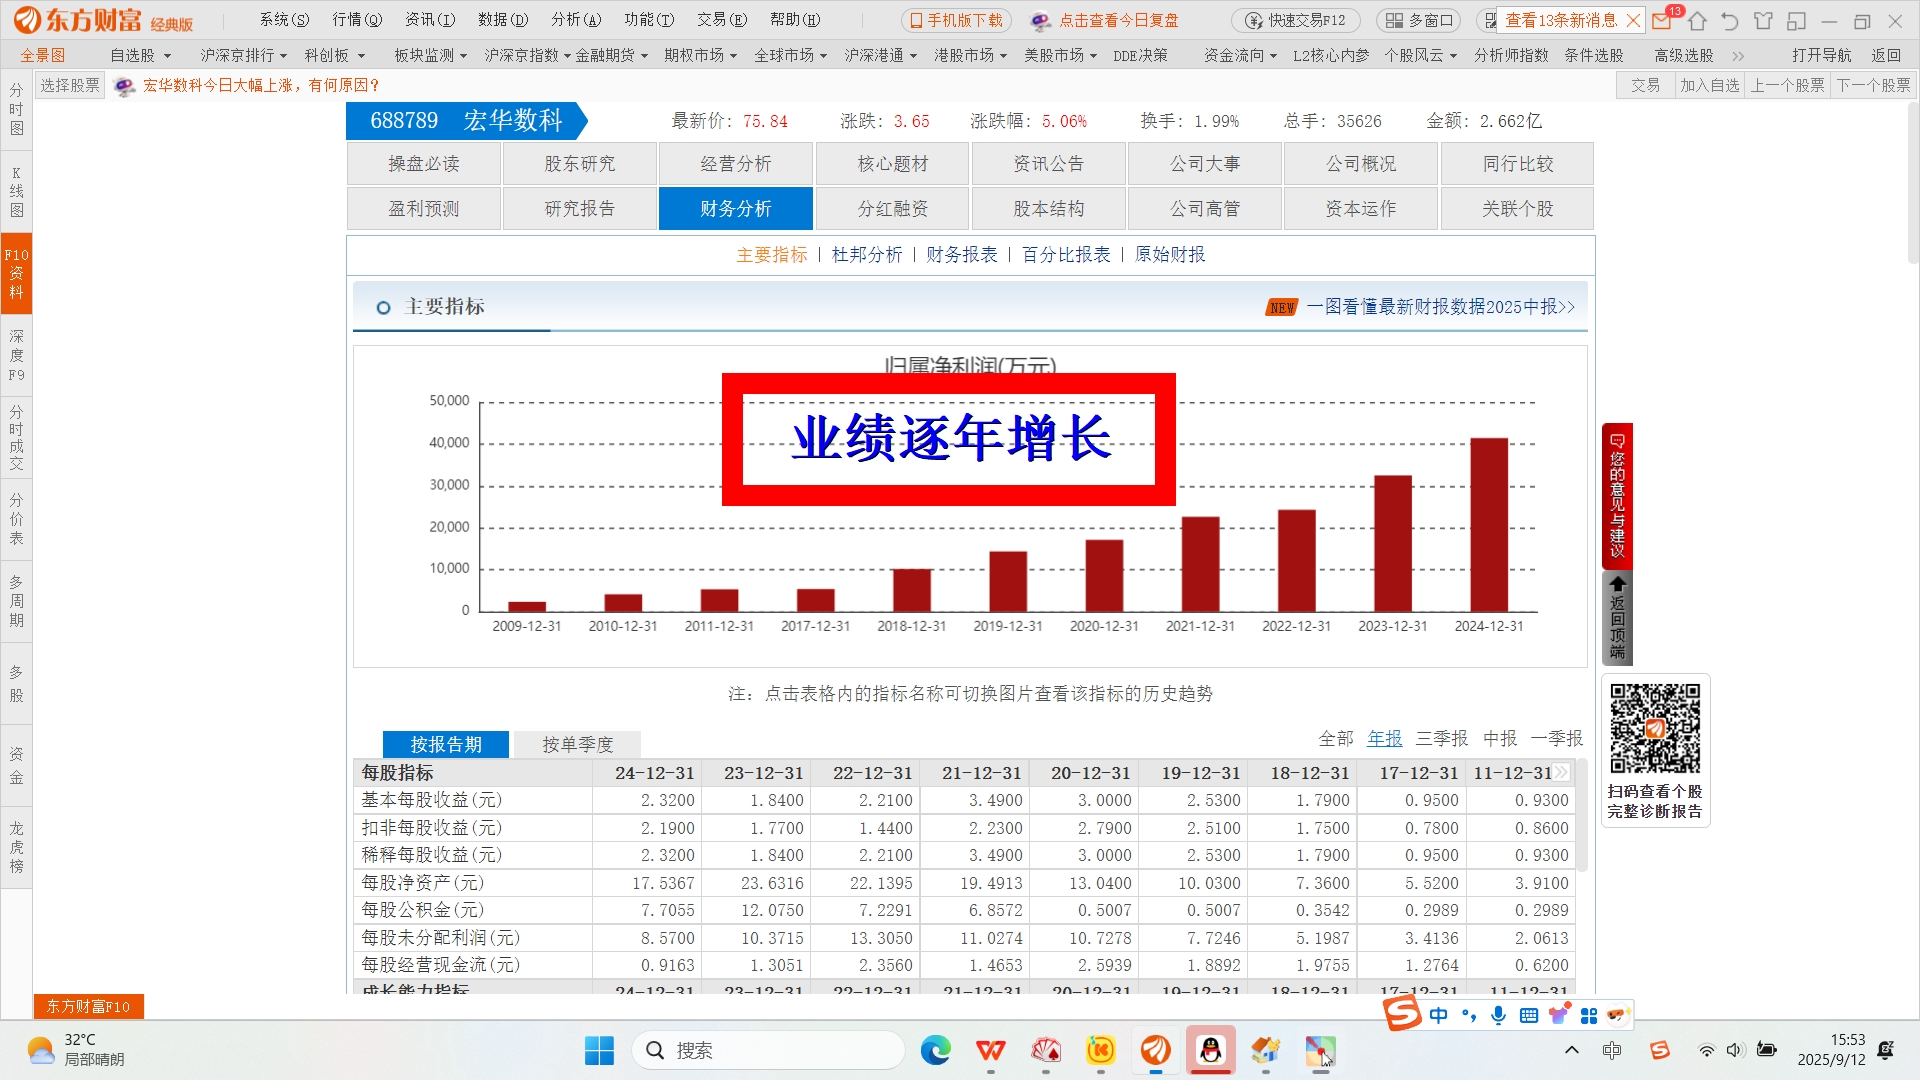Open volume control in system tray

click(1734, 1050)
